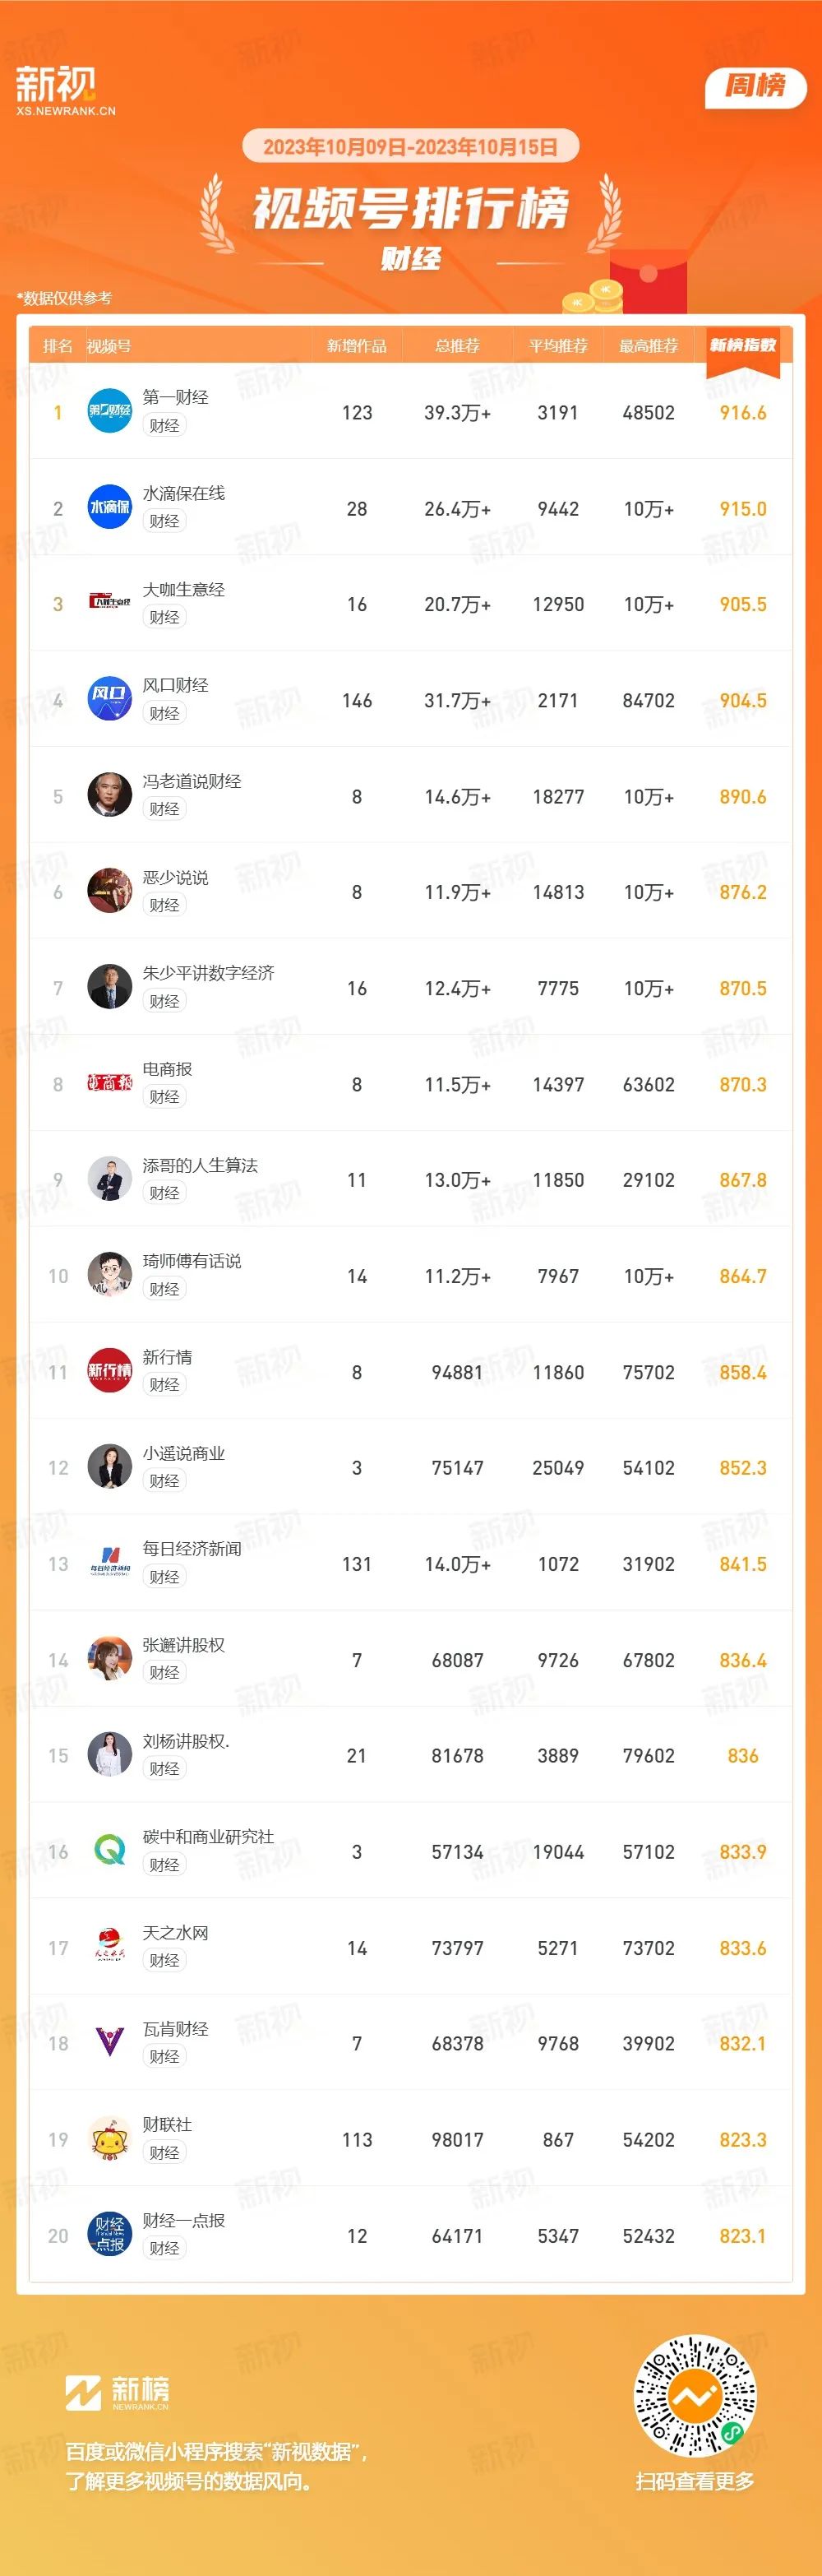Click the 财经一点报 blue avatar
The width and height of the screenshot is (822, 2576).
click(x=110, y=2235)
